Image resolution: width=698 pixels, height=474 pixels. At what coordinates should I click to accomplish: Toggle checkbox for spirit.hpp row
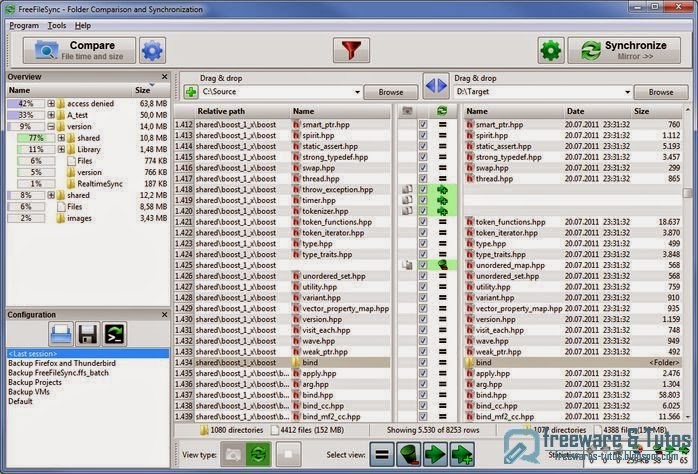tap(423, 135)
